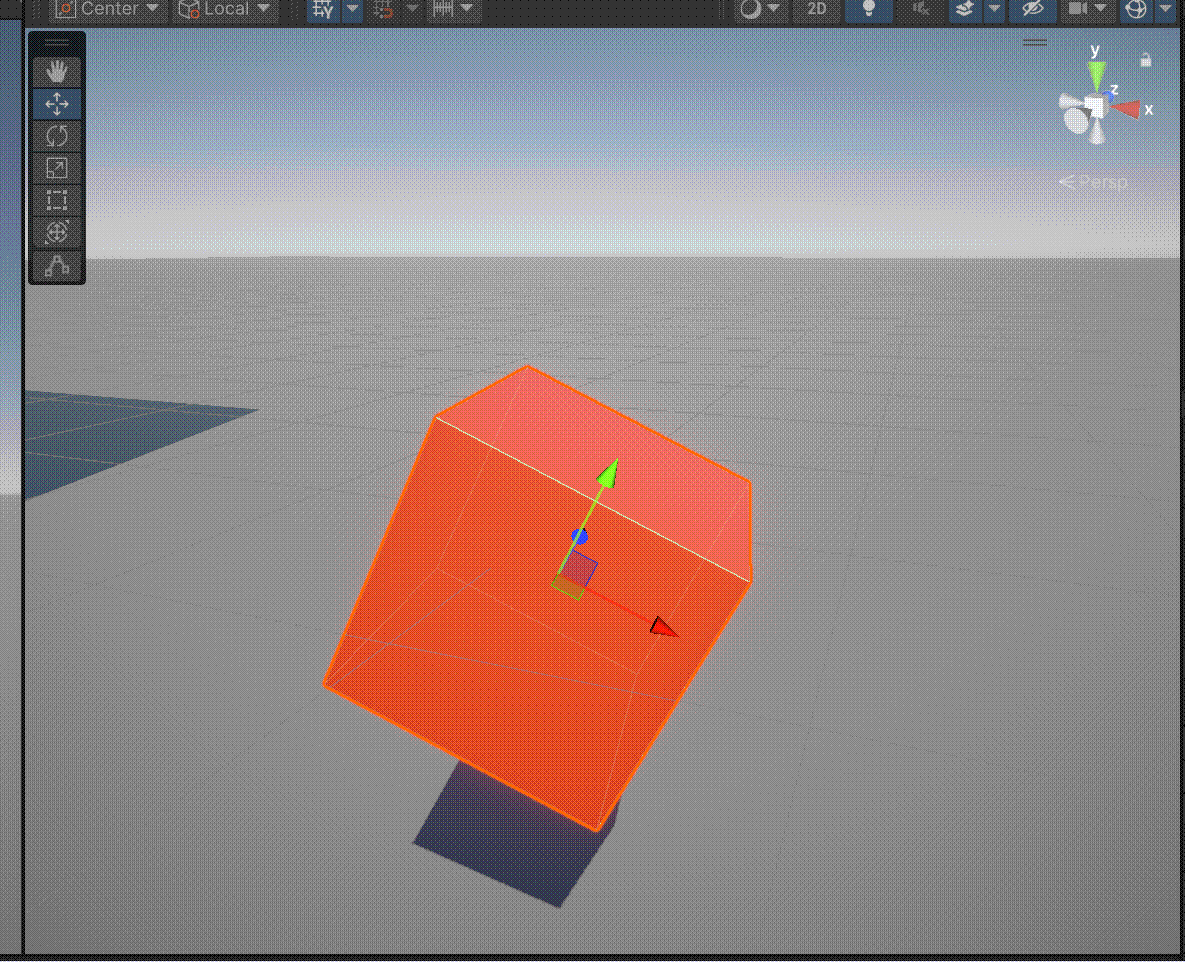The height and width of the screenshot is (962, 1185).
Task: Toggle scene audio mute button
Action: [920, 9]
